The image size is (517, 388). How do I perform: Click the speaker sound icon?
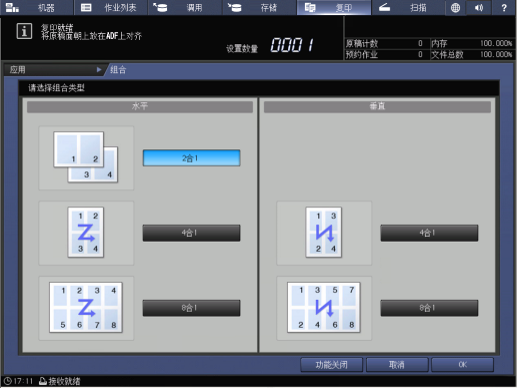[479, 7]
